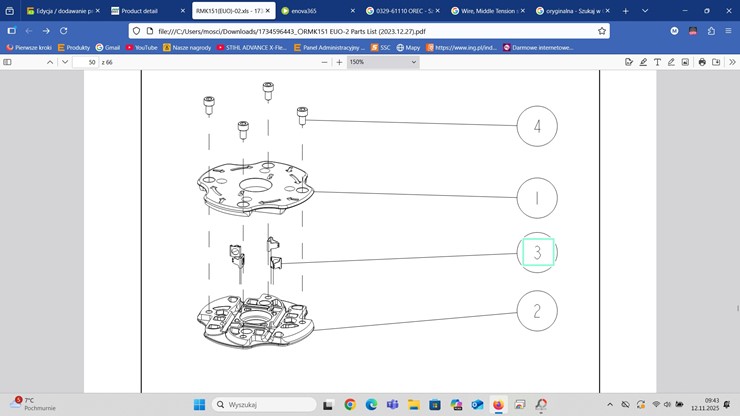Open the weather widget showing 7°C

pyautogui.click(x=33, y=404)
